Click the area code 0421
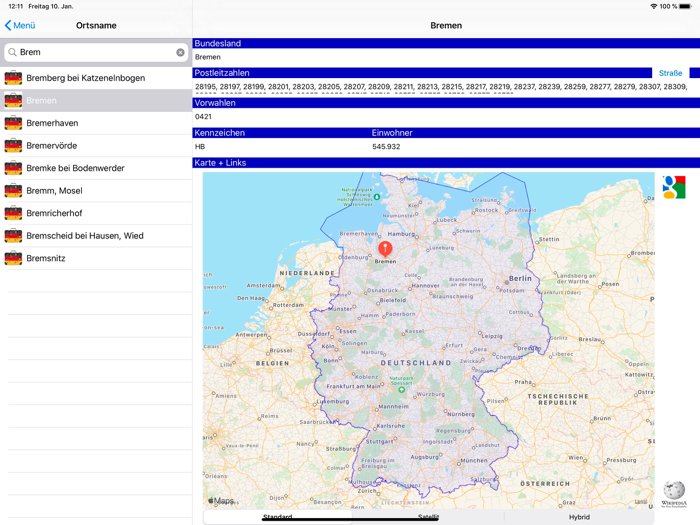Screen dimensions: 700x525 203,117
